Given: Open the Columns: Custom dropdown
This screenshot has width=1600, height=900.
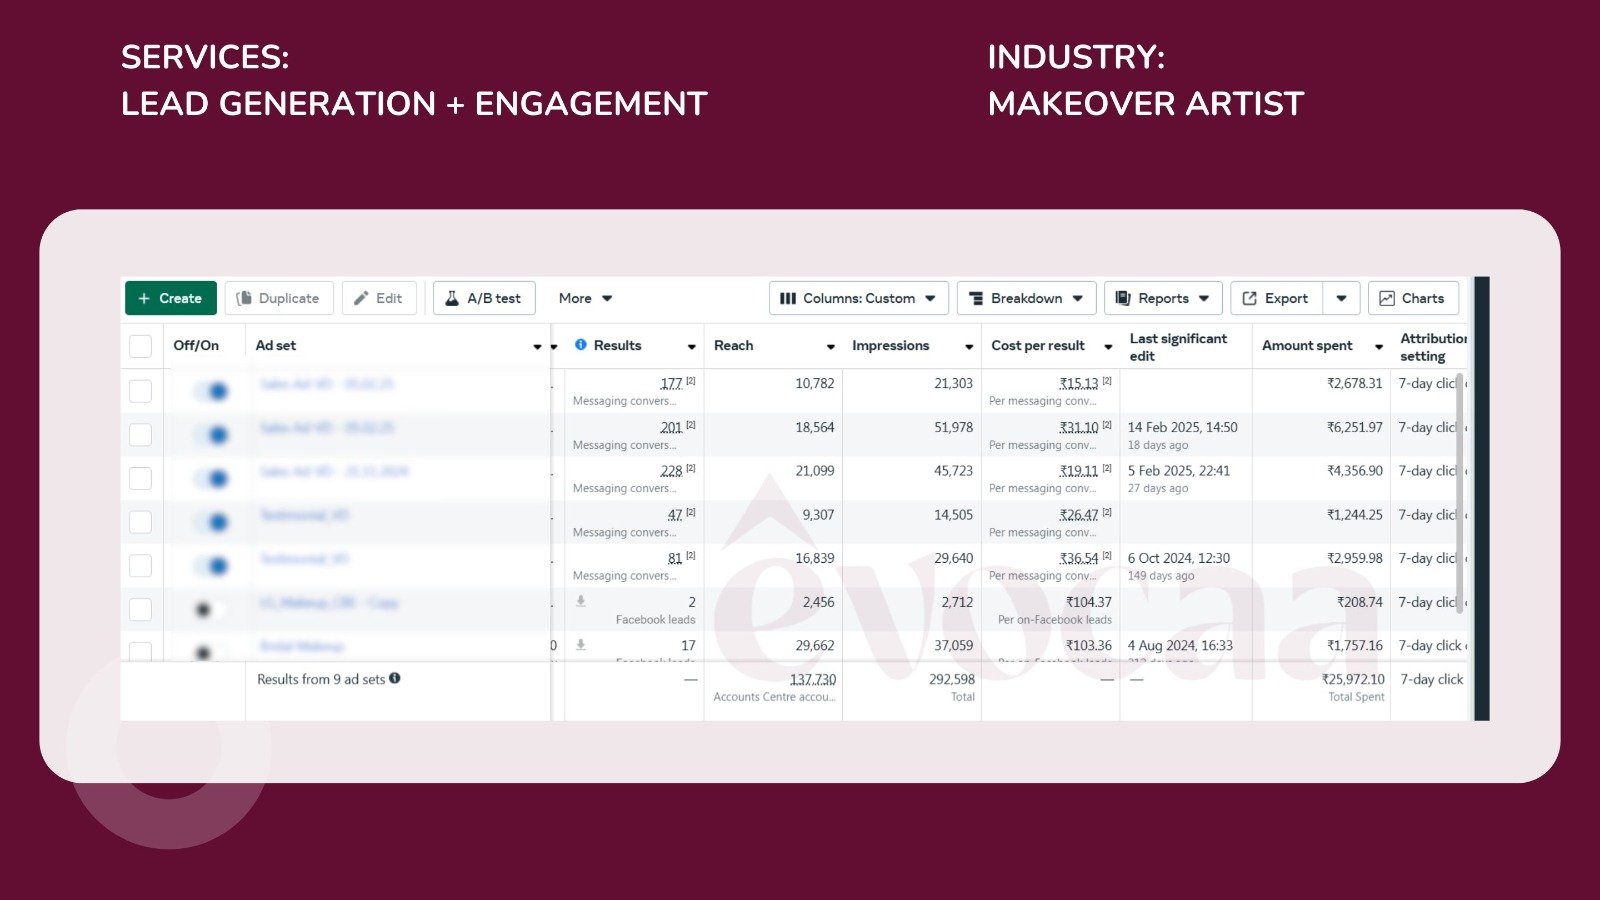Looking at the screenshot, I should pyautogui.click(x=858, y=298).
